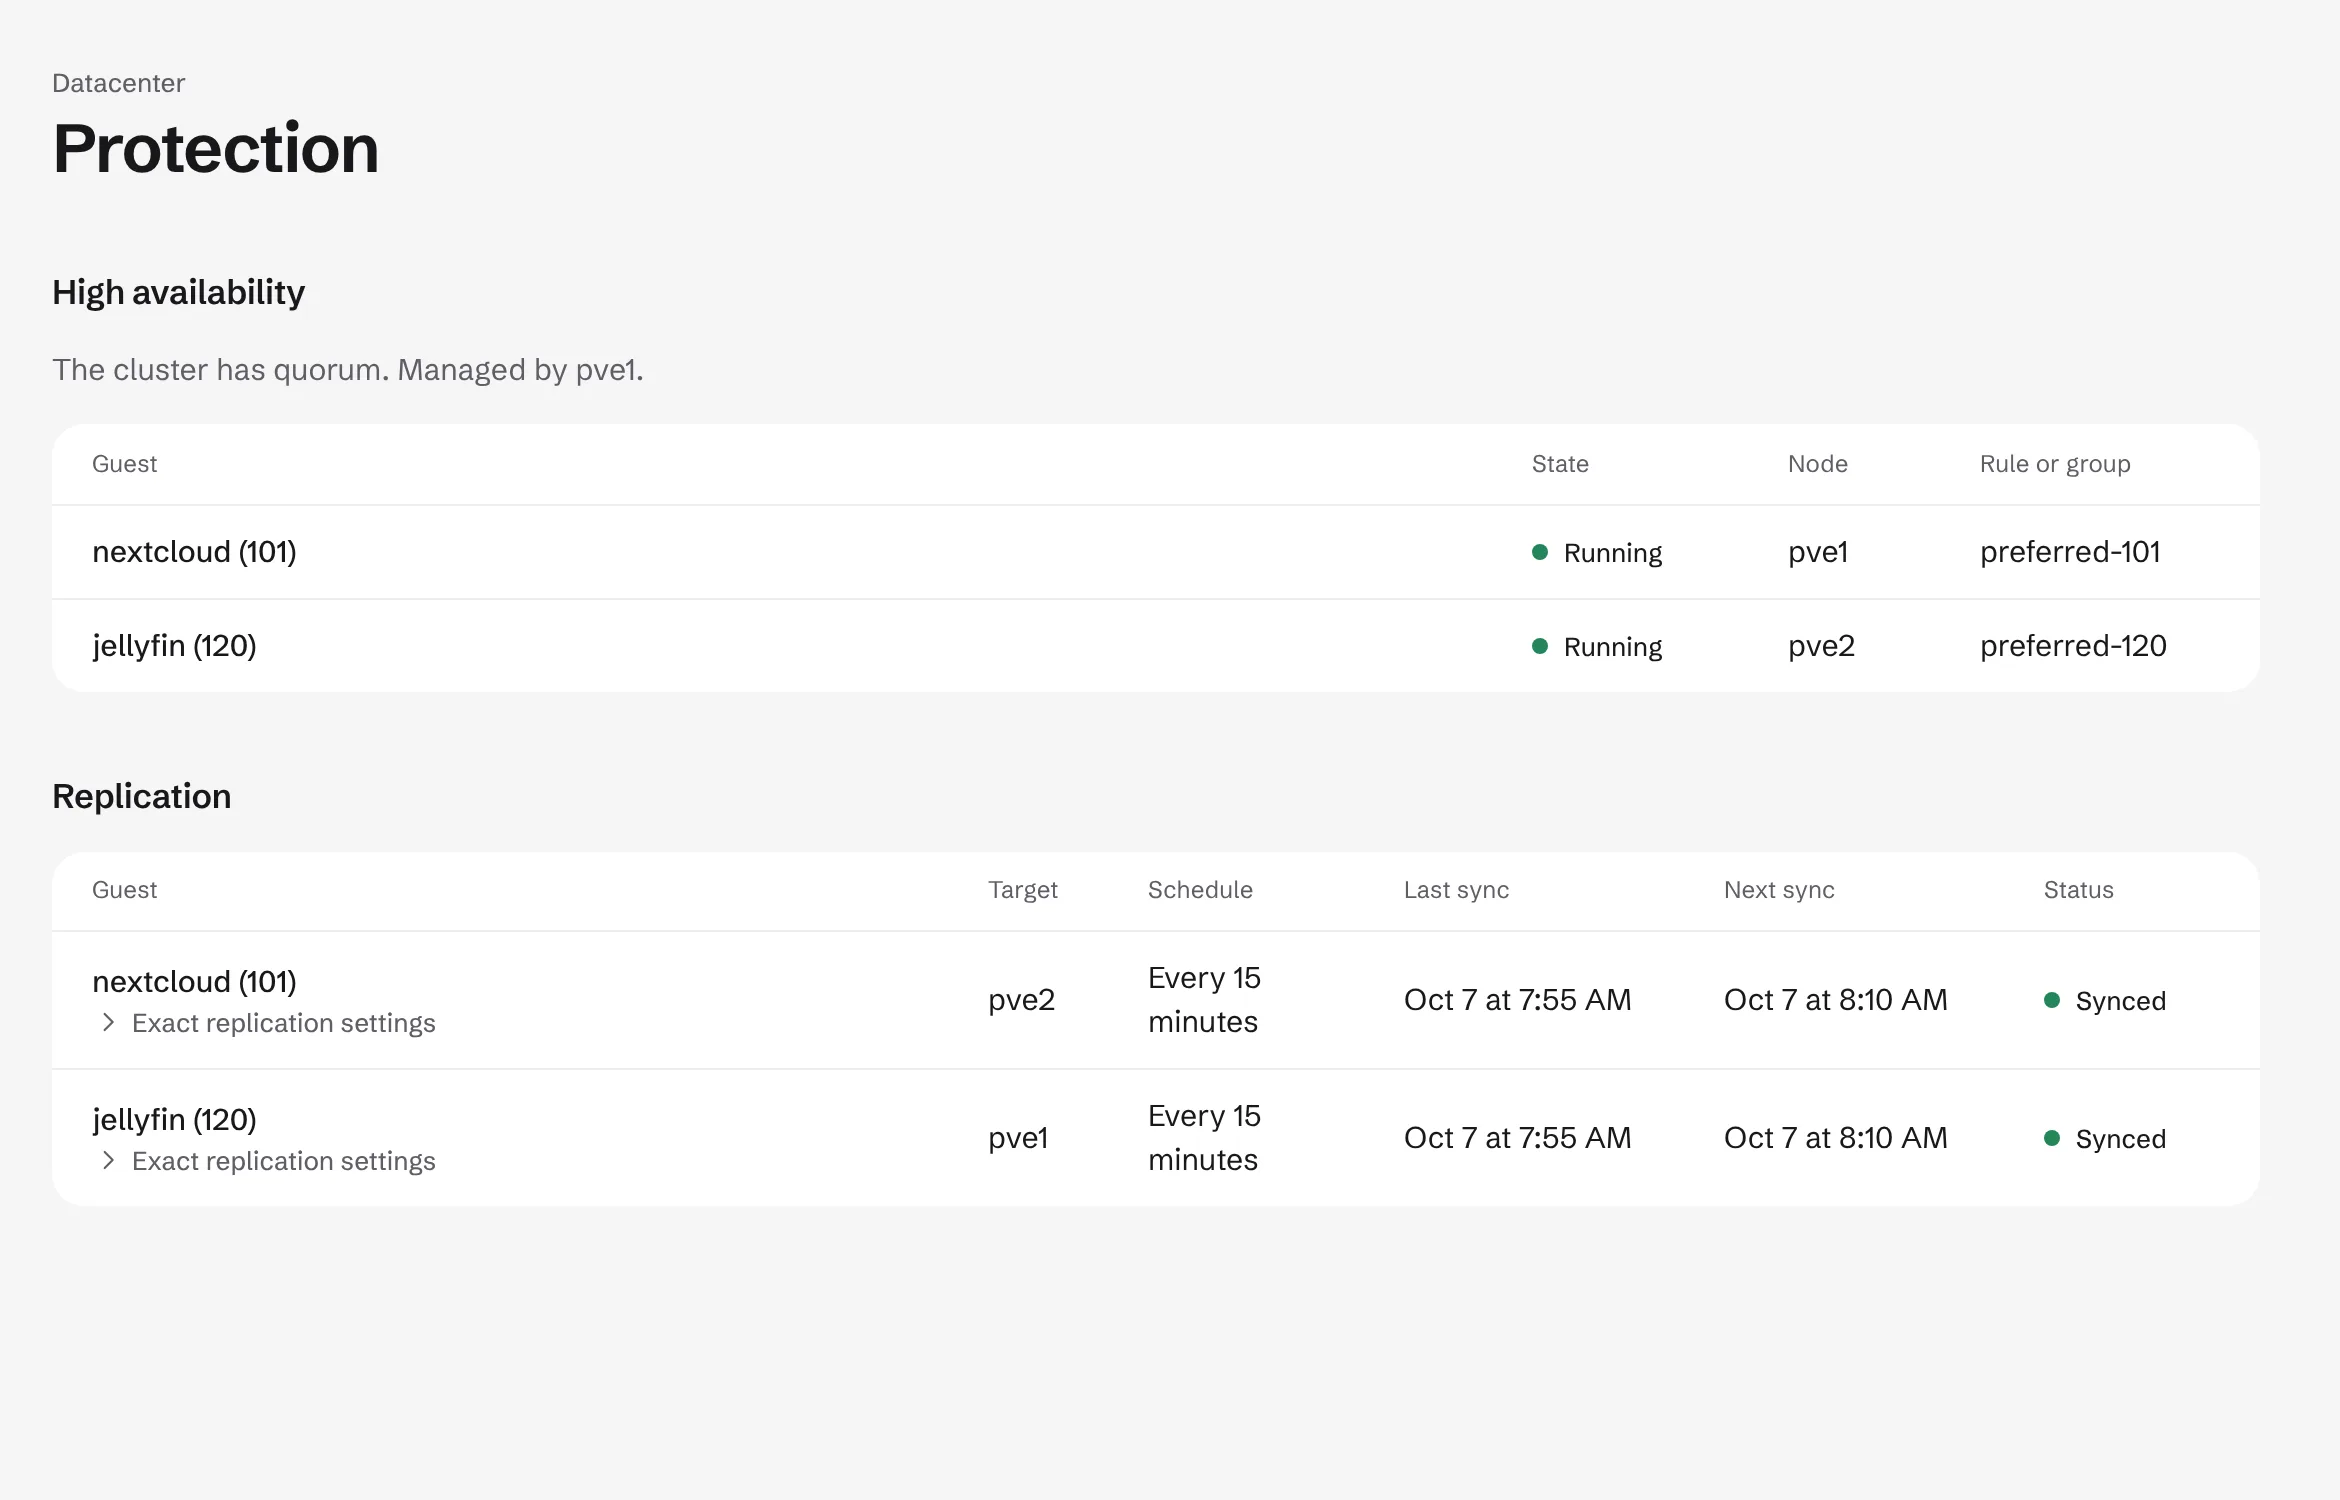Click Every 15 minutes schedule for jellyfin
The image size is (2340, 1500).
pos(1204,1138)
